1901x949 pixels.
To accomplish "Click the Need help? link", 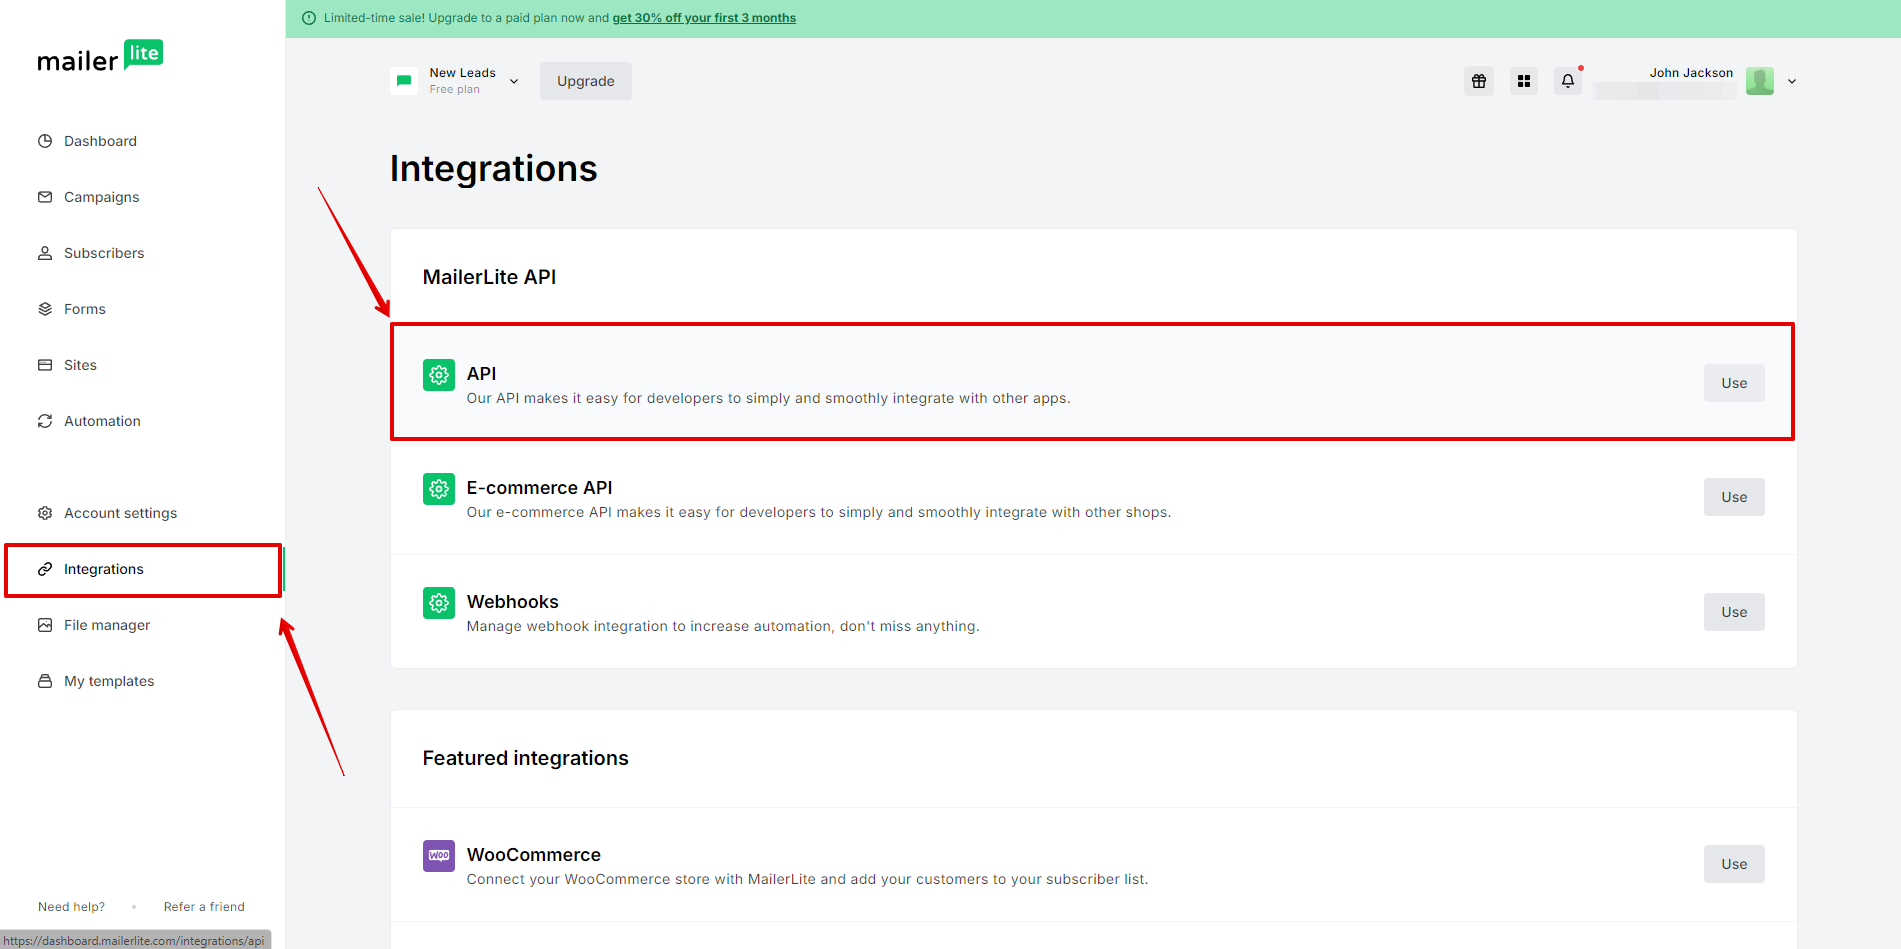I will tap(71, 907).
